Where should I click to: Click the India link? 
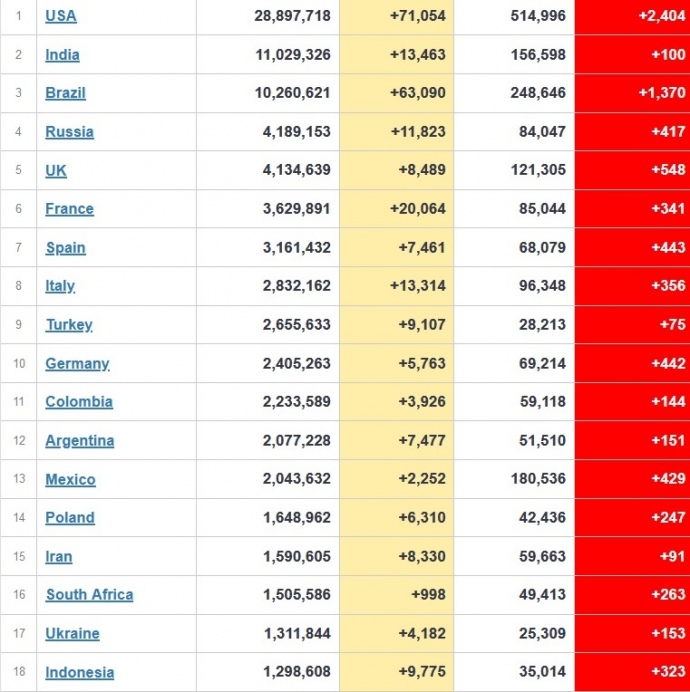(x=62, y=55)
